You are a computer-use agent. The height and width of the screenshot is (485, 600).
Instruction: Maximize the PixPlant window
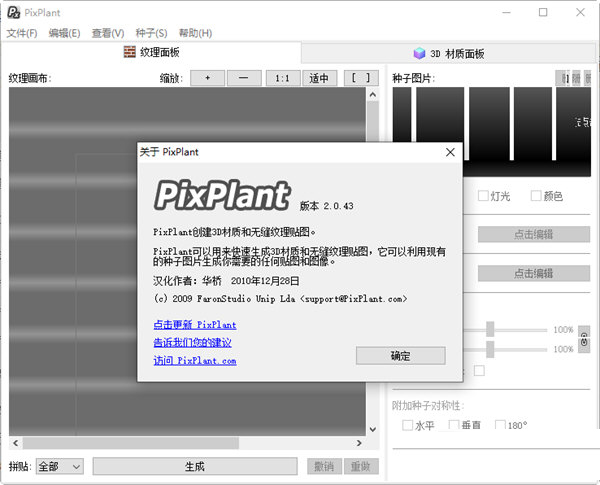point(543,12)
